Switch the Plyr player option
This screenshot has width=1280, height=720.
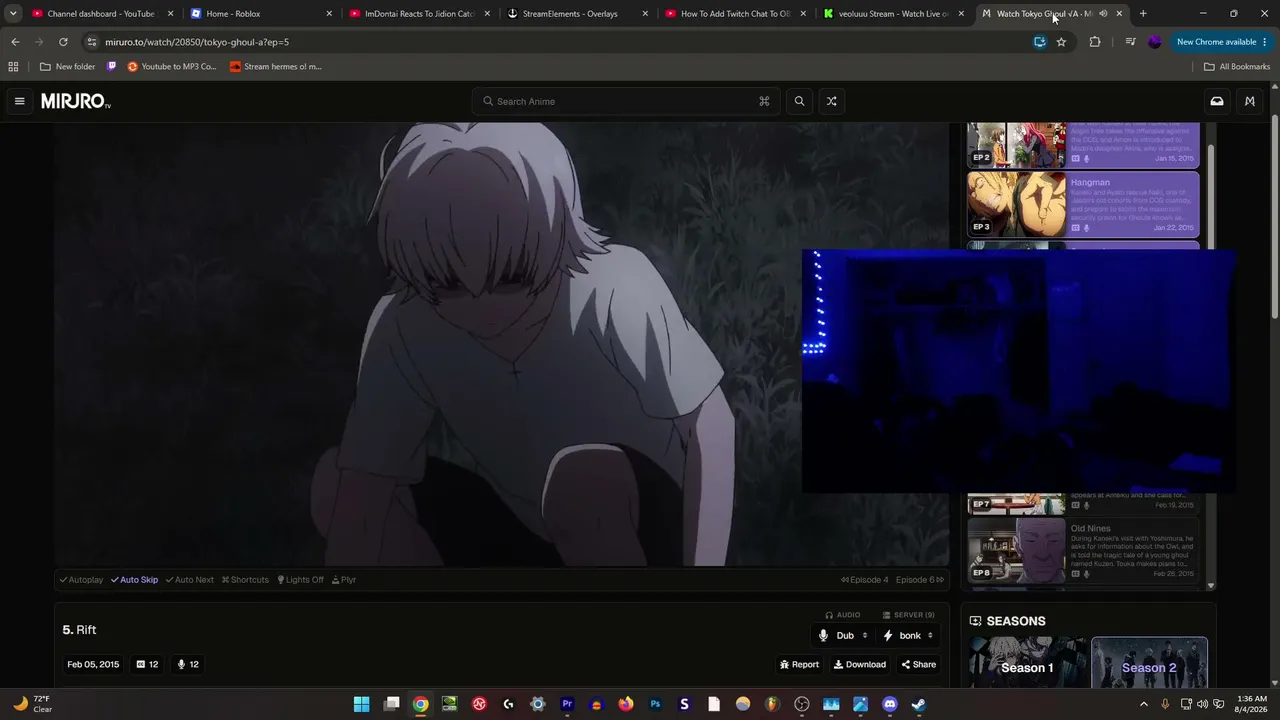pos(344,580)
